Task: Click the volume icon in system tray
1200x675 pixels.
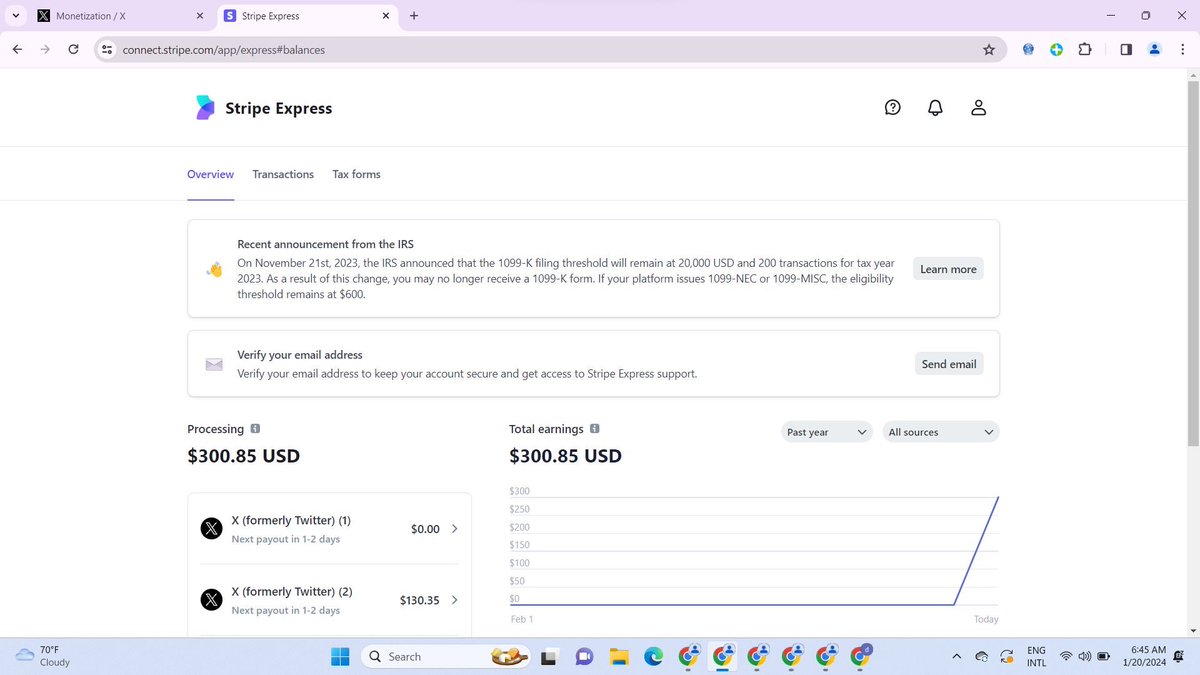Action: pyautogui.click(x=1085, y=657)
